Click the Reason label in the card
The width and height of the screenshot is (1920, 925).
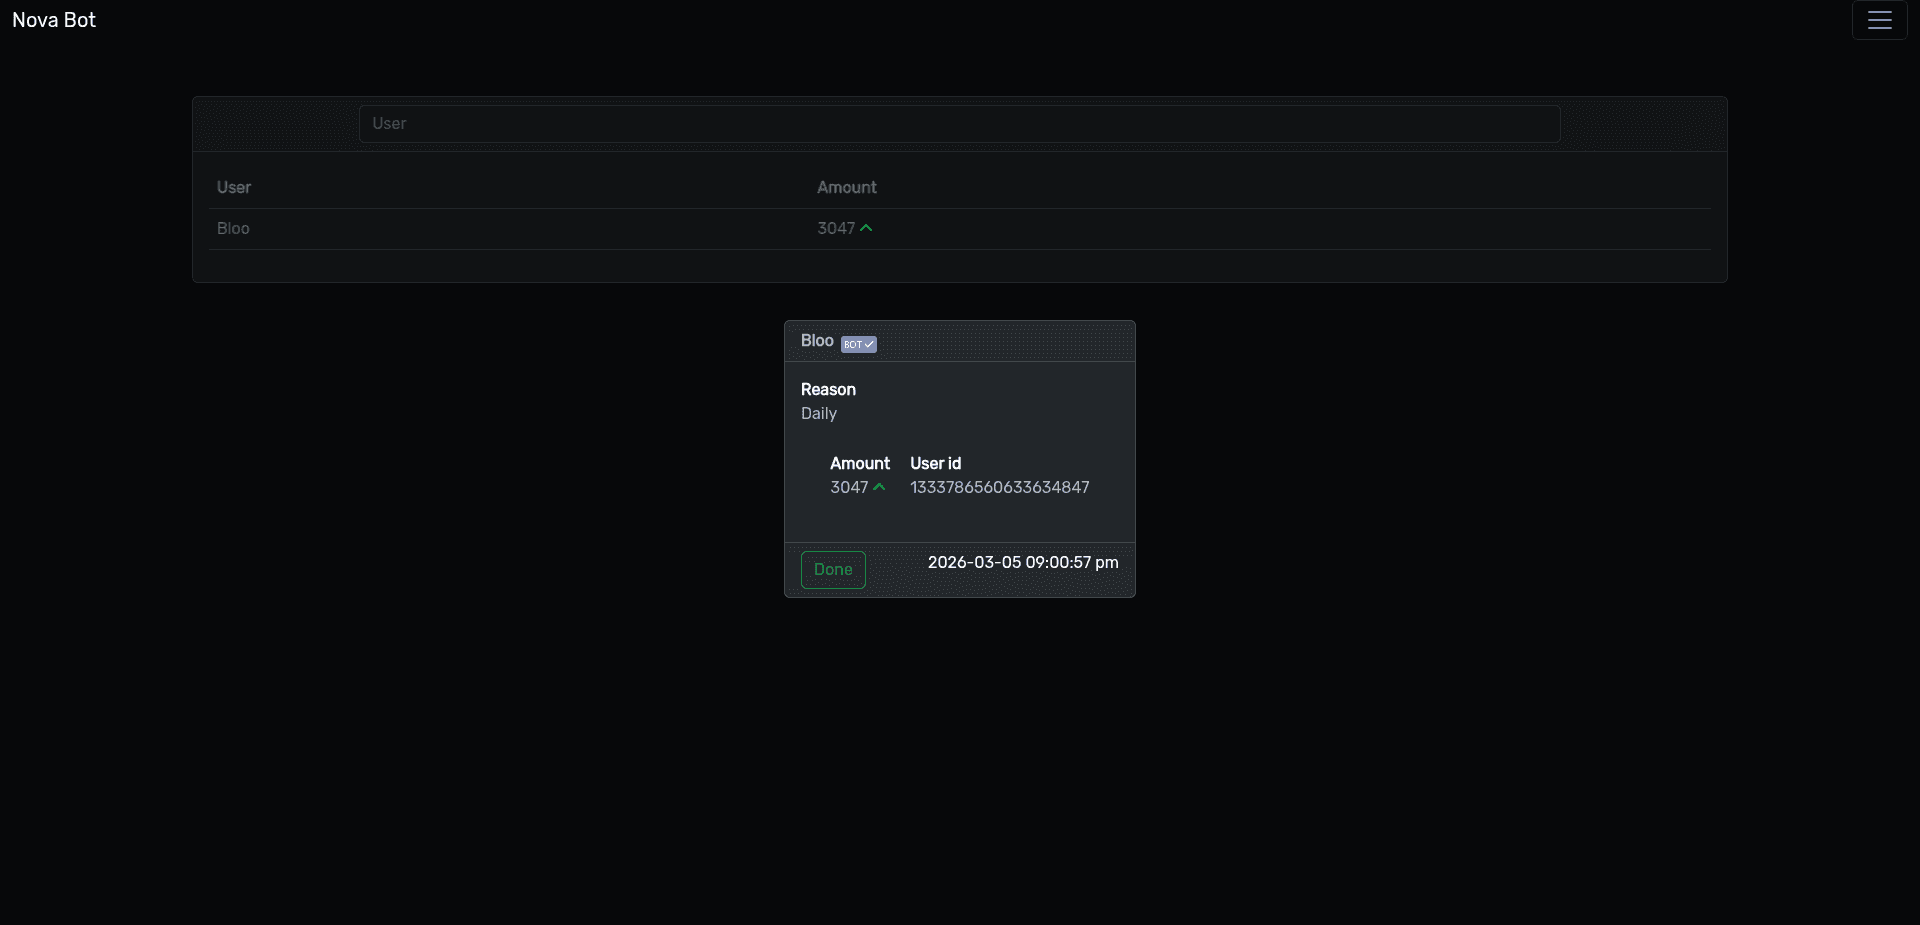pyautogui.click(x=828, y=390)
